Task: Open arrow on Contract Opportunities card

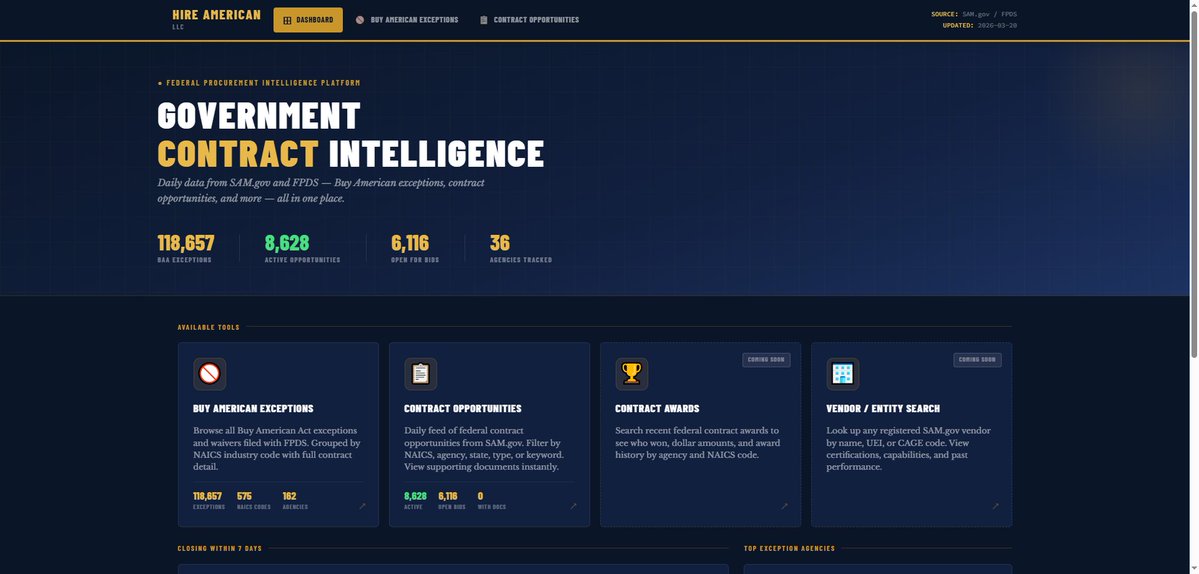Action: pyautogui.click(x=574, y=506)
